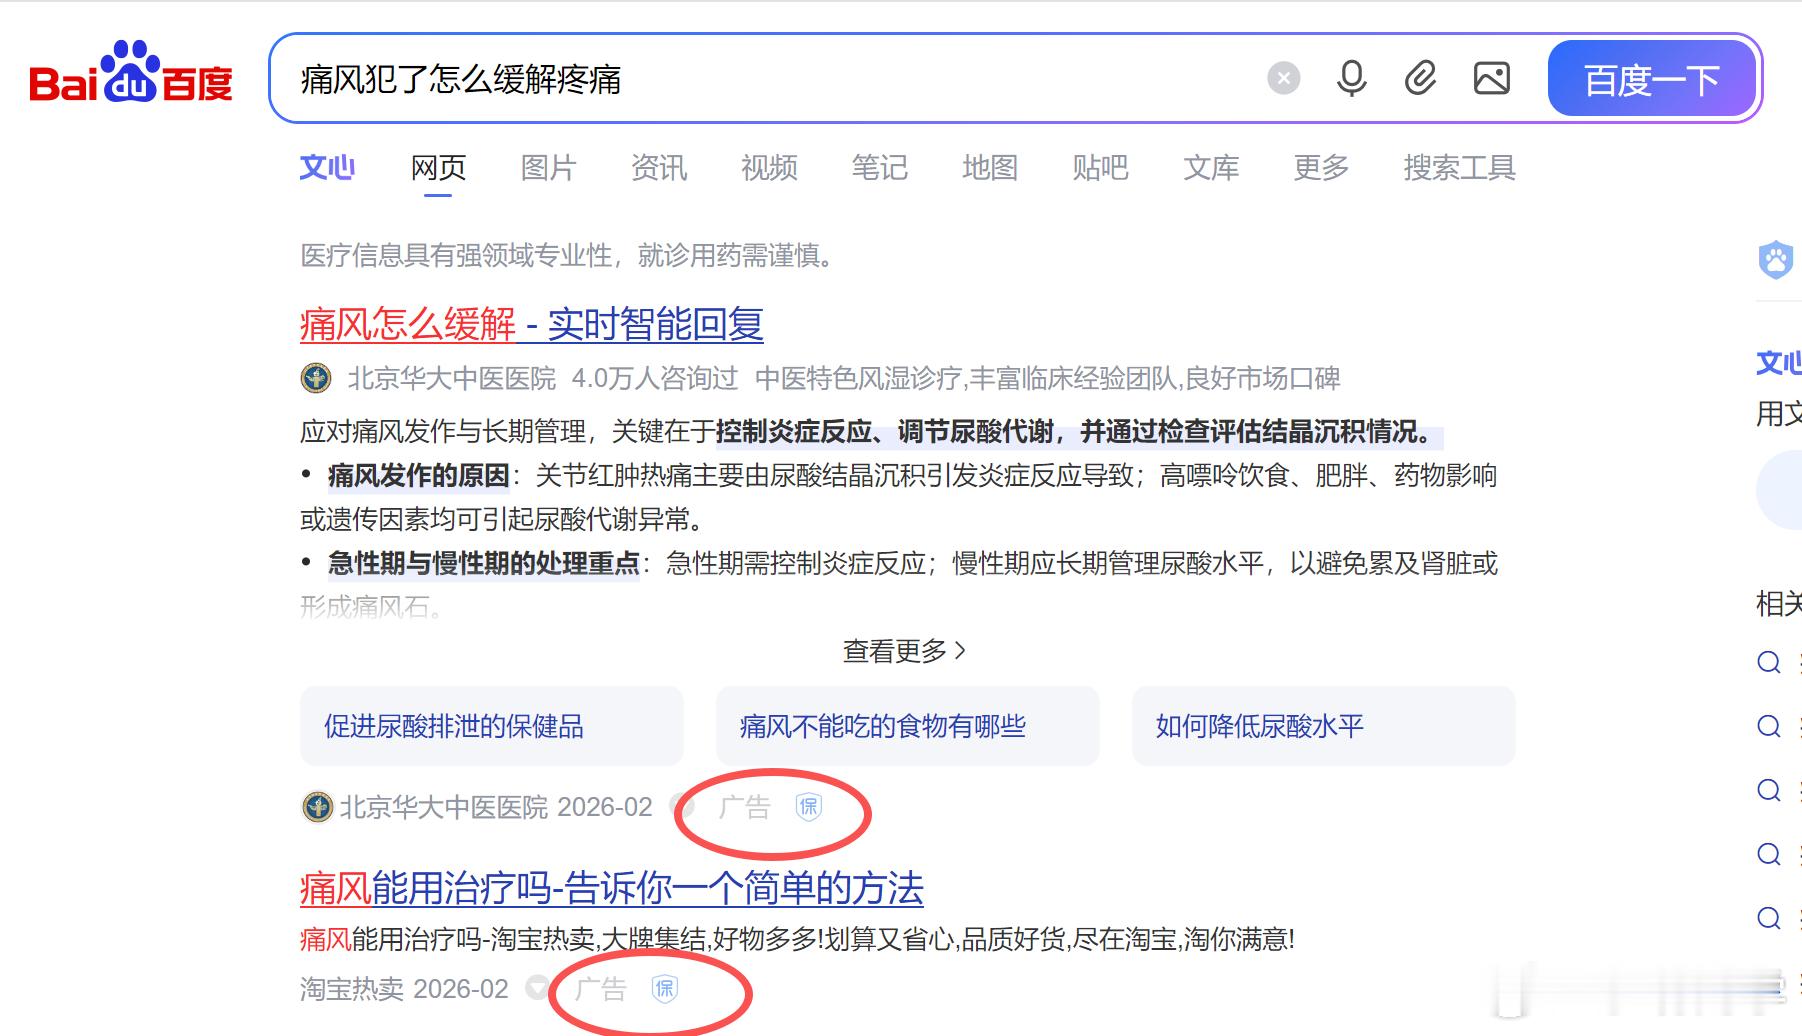Click the 广告 label after 淘宝热卖 2026-02
This screenshot has width=1802, height=1036.
(601, 989)
